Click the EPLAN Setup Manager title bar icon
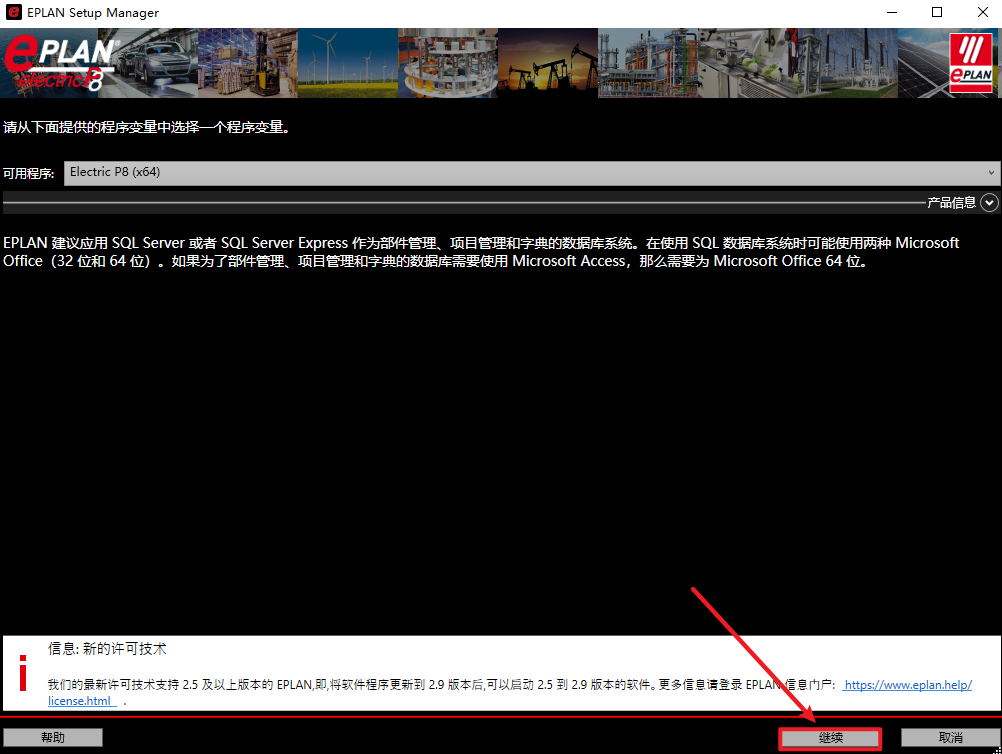 (13, 13)
